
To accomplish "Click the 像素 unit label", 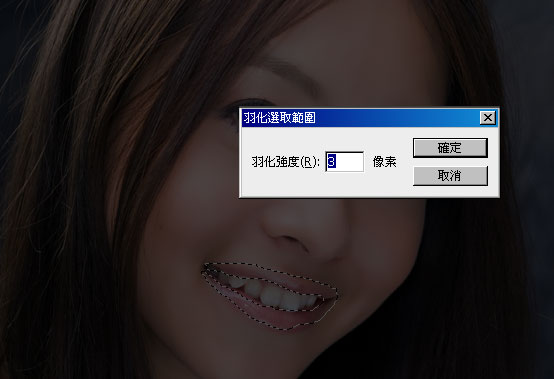I will 384,162.
